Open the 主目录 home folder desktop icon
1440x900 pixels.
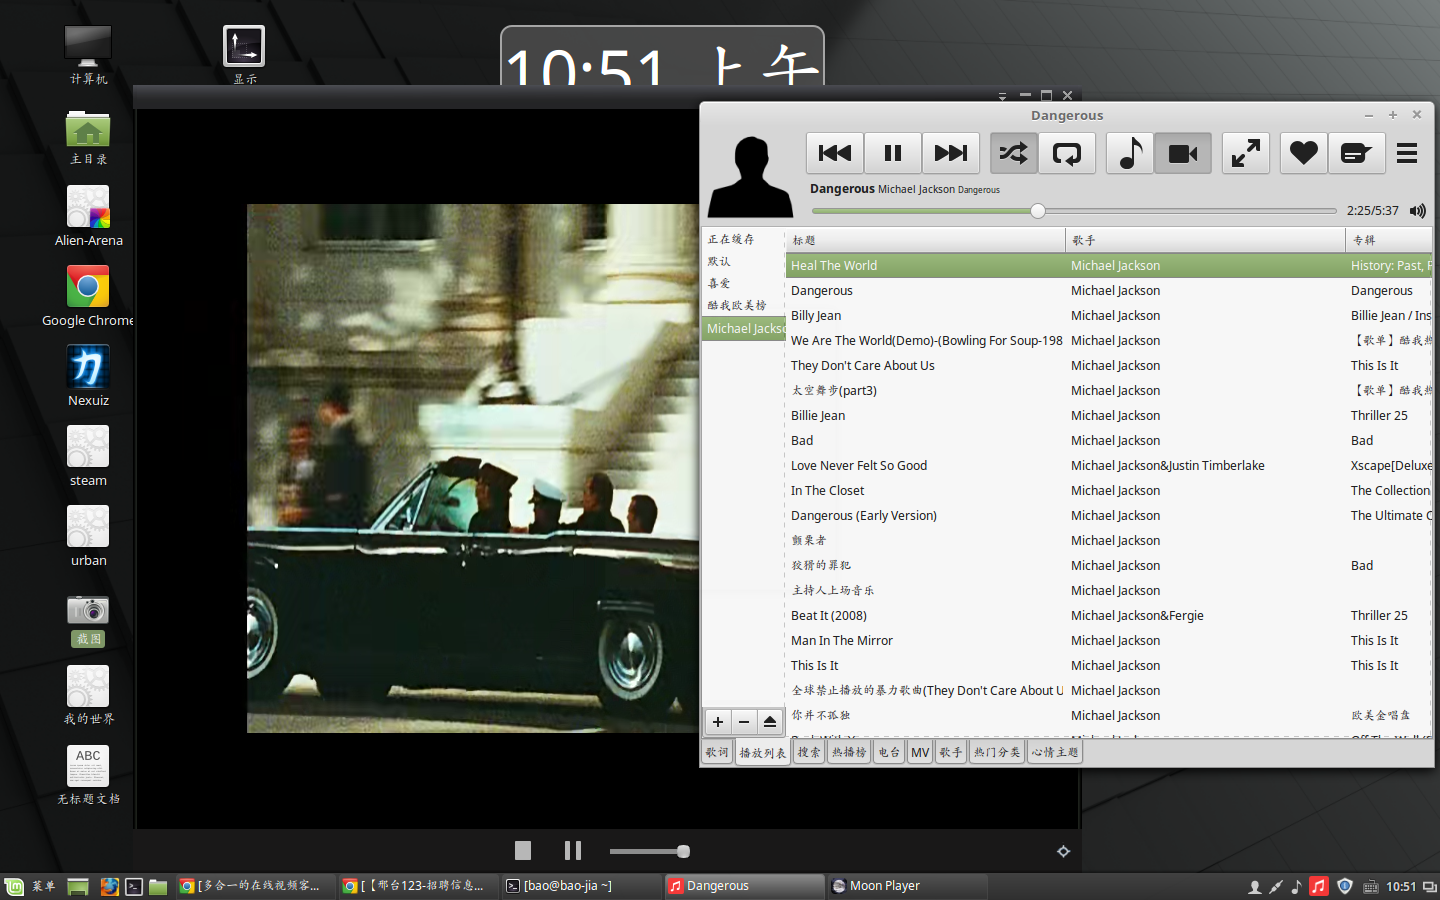[88, 137]
